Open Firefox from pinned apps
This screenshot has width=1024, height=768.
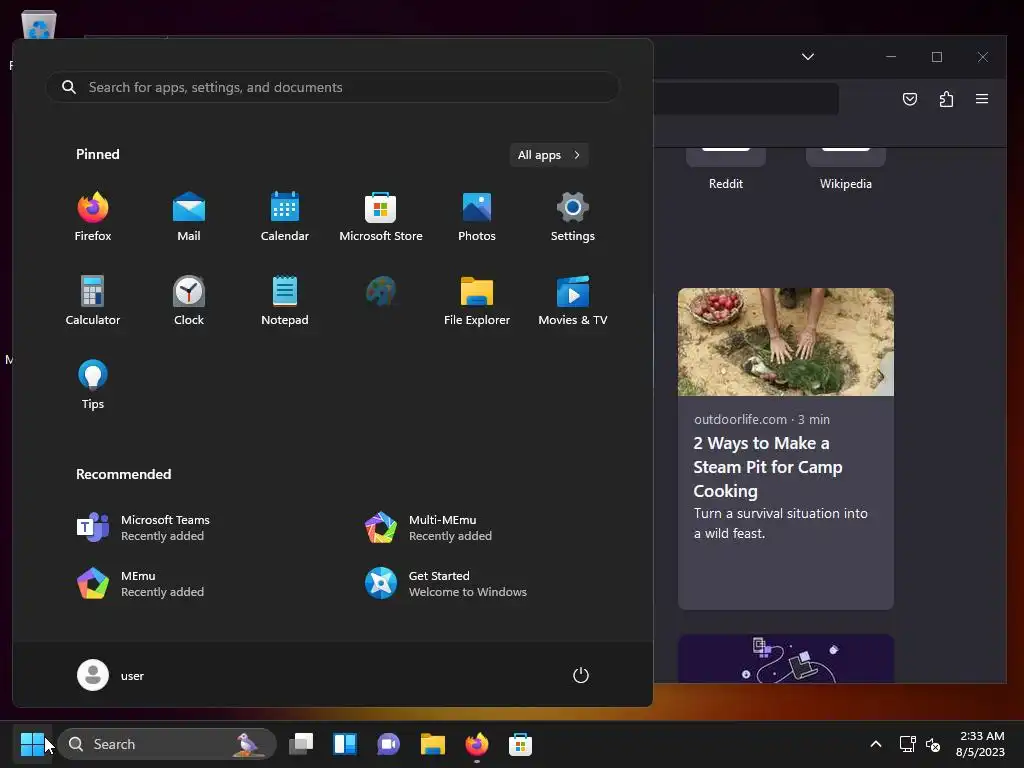(x=93, y=217)
